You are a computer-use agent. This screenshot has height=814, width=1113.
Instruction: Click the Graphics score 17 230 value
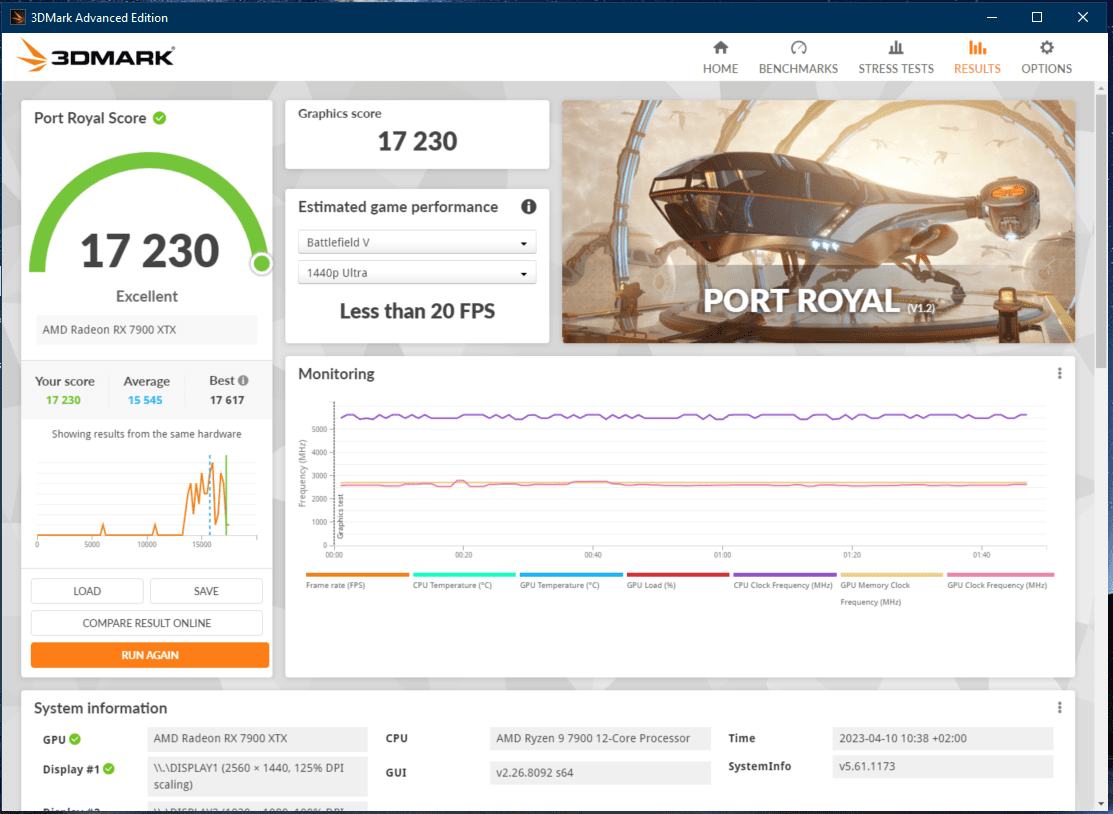click(417, 141)
